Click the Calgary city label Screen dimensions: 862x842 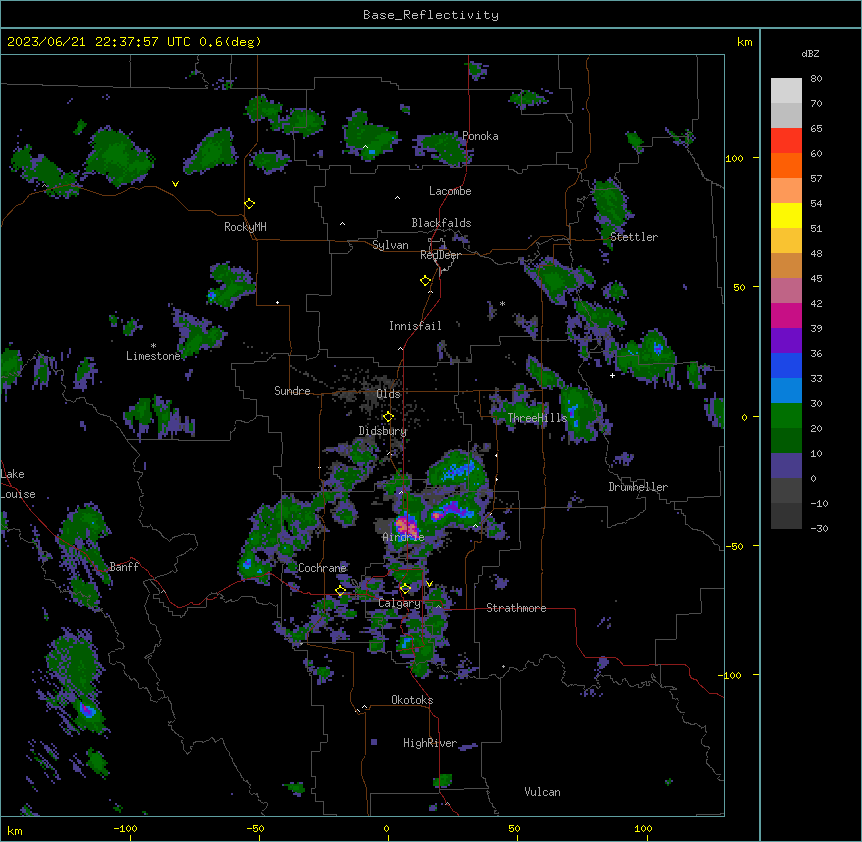399,603
